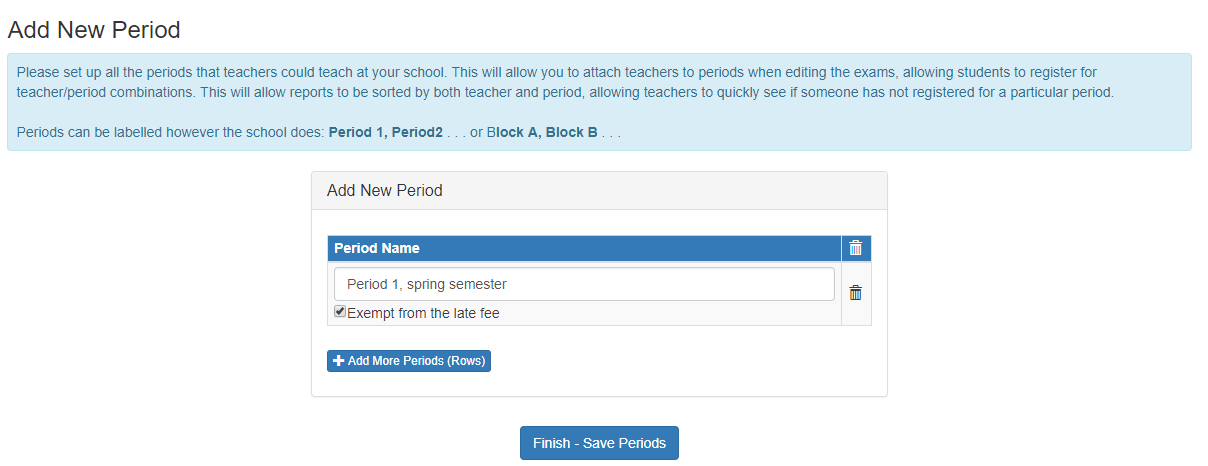Click the 'Period 1' text in the name field
The width and height of the screenshot is (1208, 466).
pos(373,284)
